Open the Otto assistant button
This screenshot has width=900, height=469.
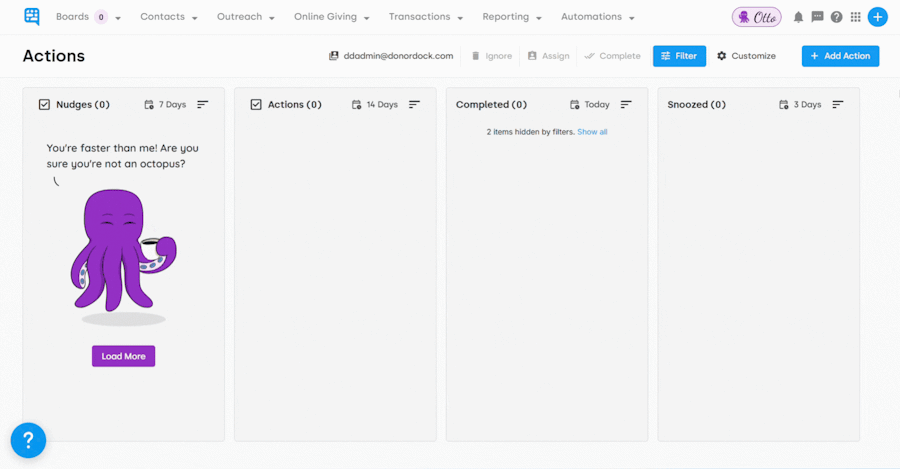757,17
